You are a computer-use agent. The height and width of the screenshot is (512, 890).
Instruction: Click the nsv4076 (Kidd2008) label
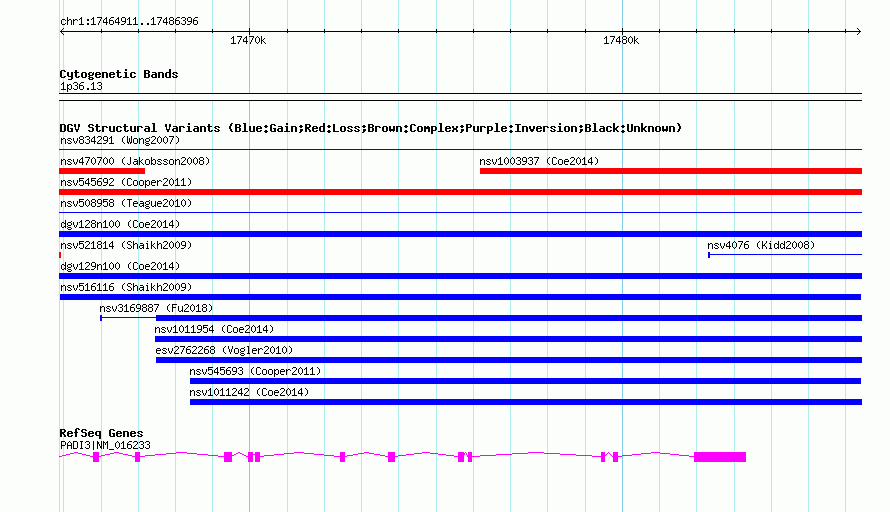point(761,245)
